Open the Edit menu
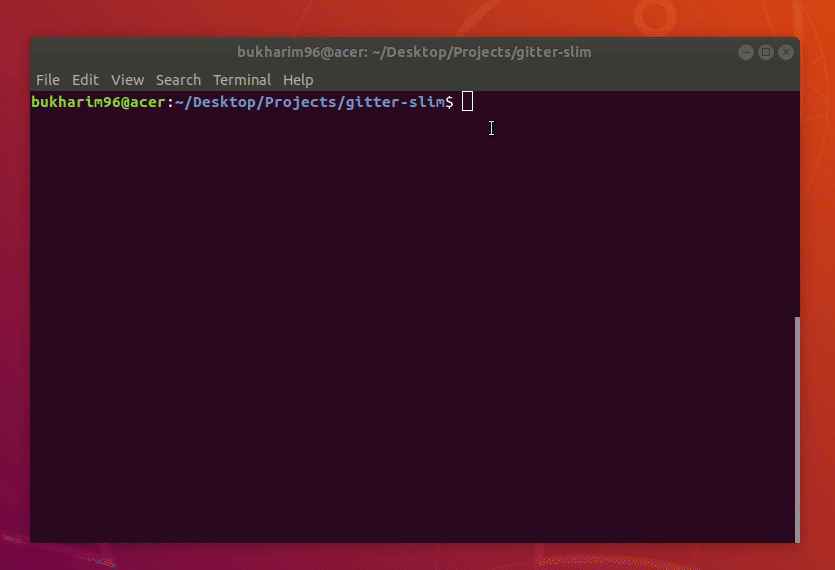The width and height of the screenshot is (835, 570). (x=85, y=80)
